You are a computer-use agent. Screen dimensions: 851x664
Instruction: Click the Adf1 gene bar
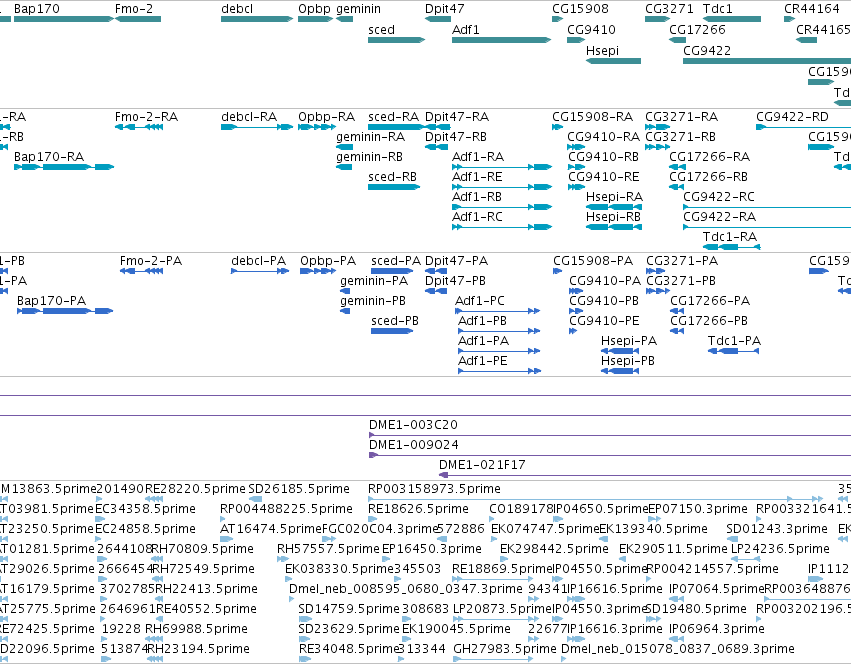(501, 40)
